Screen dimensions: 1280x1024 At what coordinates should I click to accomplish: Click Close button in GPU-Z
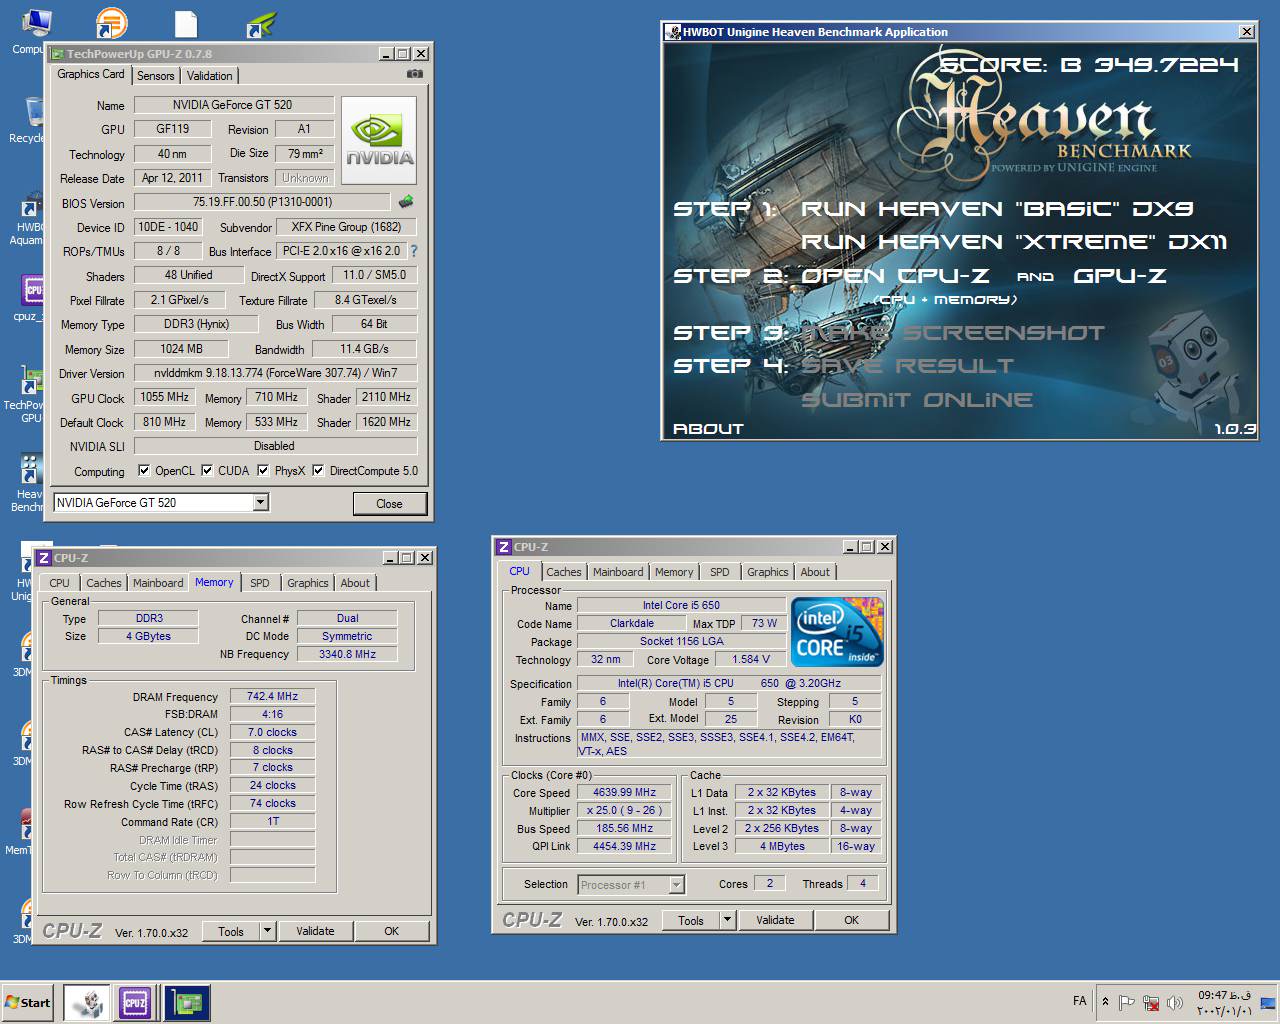389,503
